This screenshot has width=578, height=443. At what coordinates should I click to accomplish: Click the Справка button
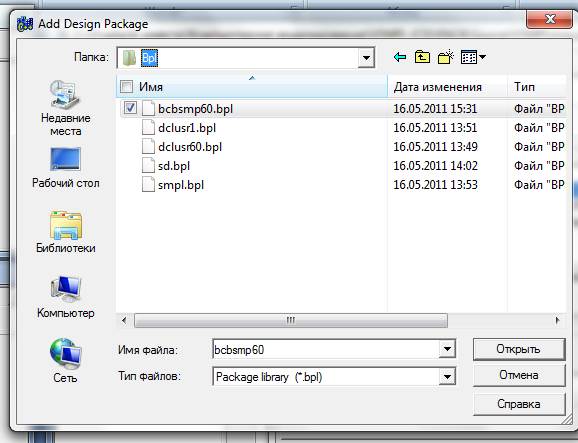click(x=519, y=404)
